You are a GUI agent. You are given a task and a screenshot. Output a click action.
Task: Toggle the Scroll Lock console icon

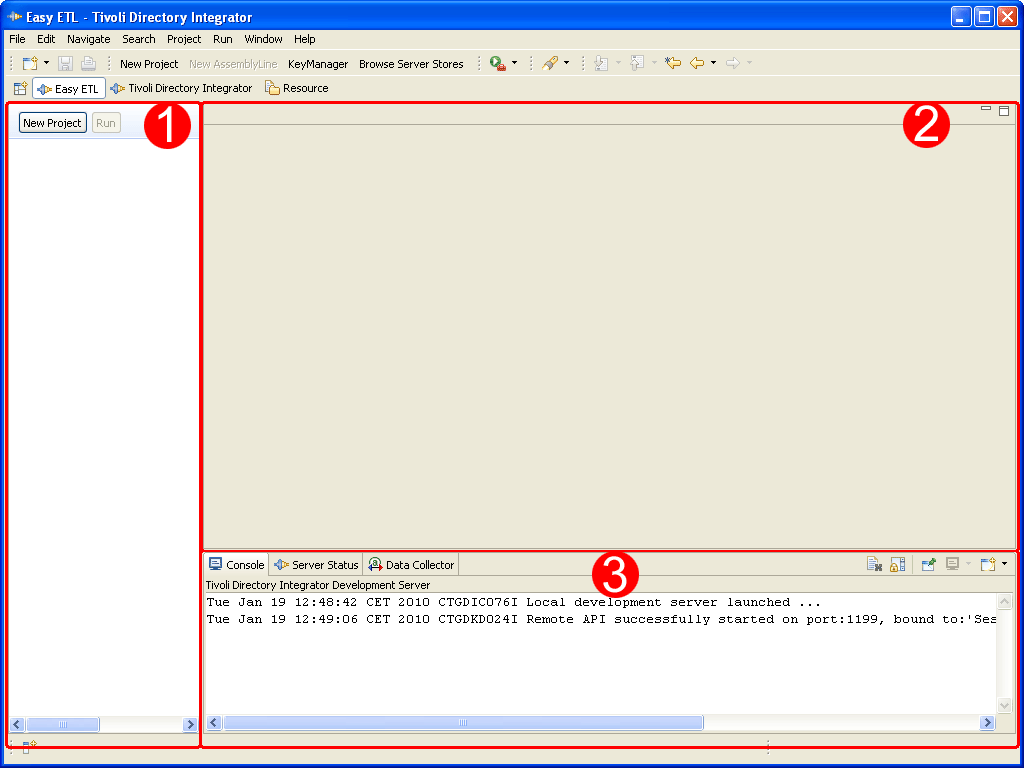(x=897, y=564)
